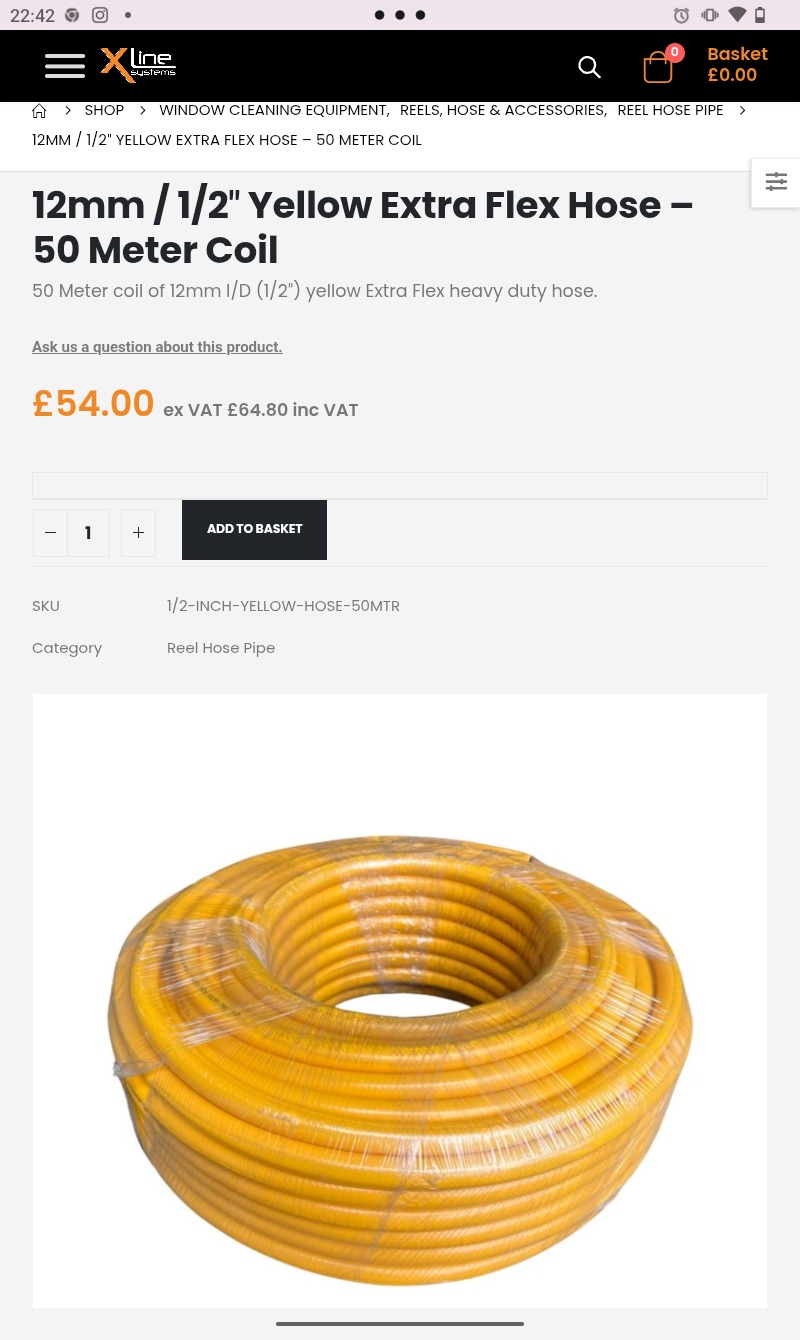800x1340 pixels.
Task: Go to the home breadcrumb icon
Action: point(40,111)
